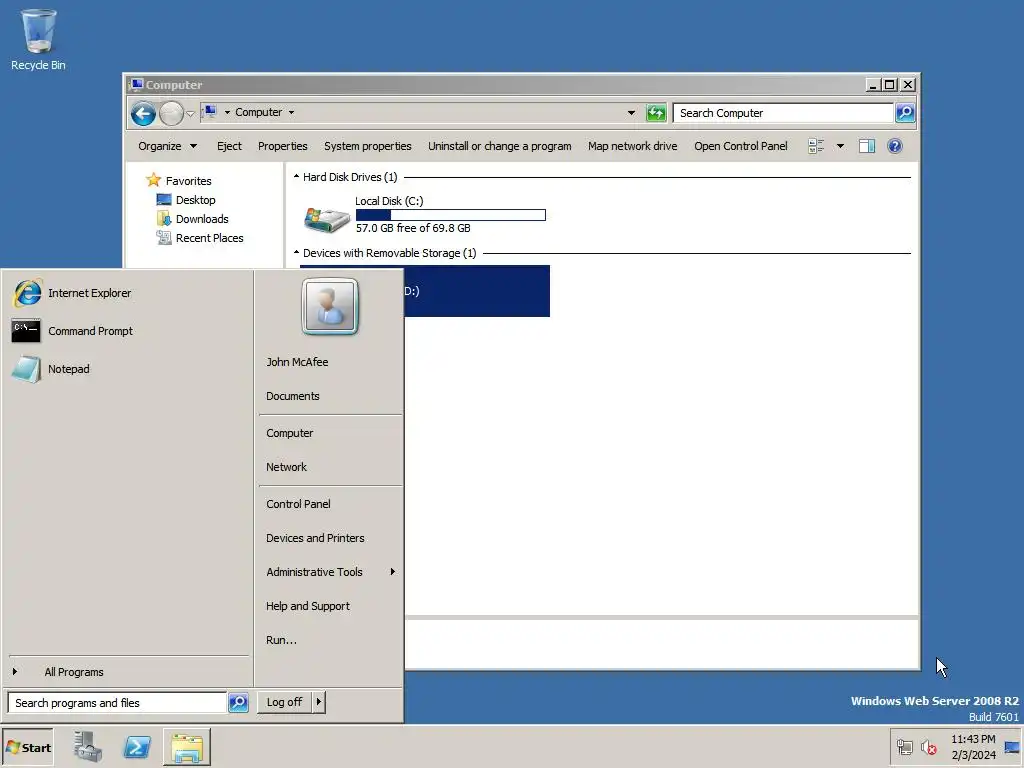
Task: Toggle the preview pane icon
Action: [x=867, y=146]
